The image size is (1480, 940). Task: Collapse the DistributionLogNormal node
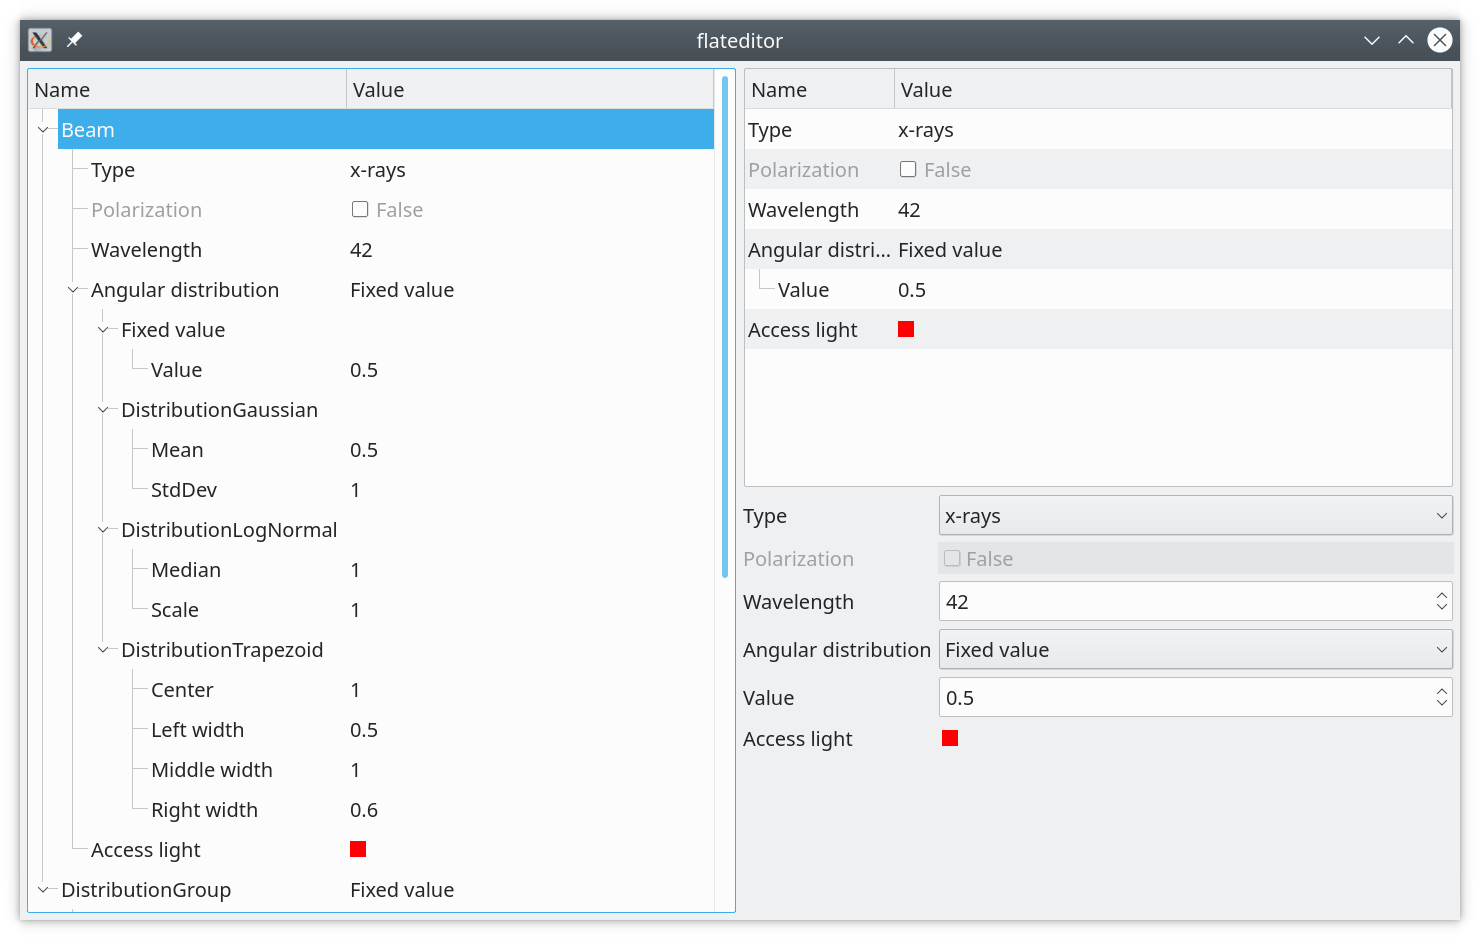click(x=103, y=530)
